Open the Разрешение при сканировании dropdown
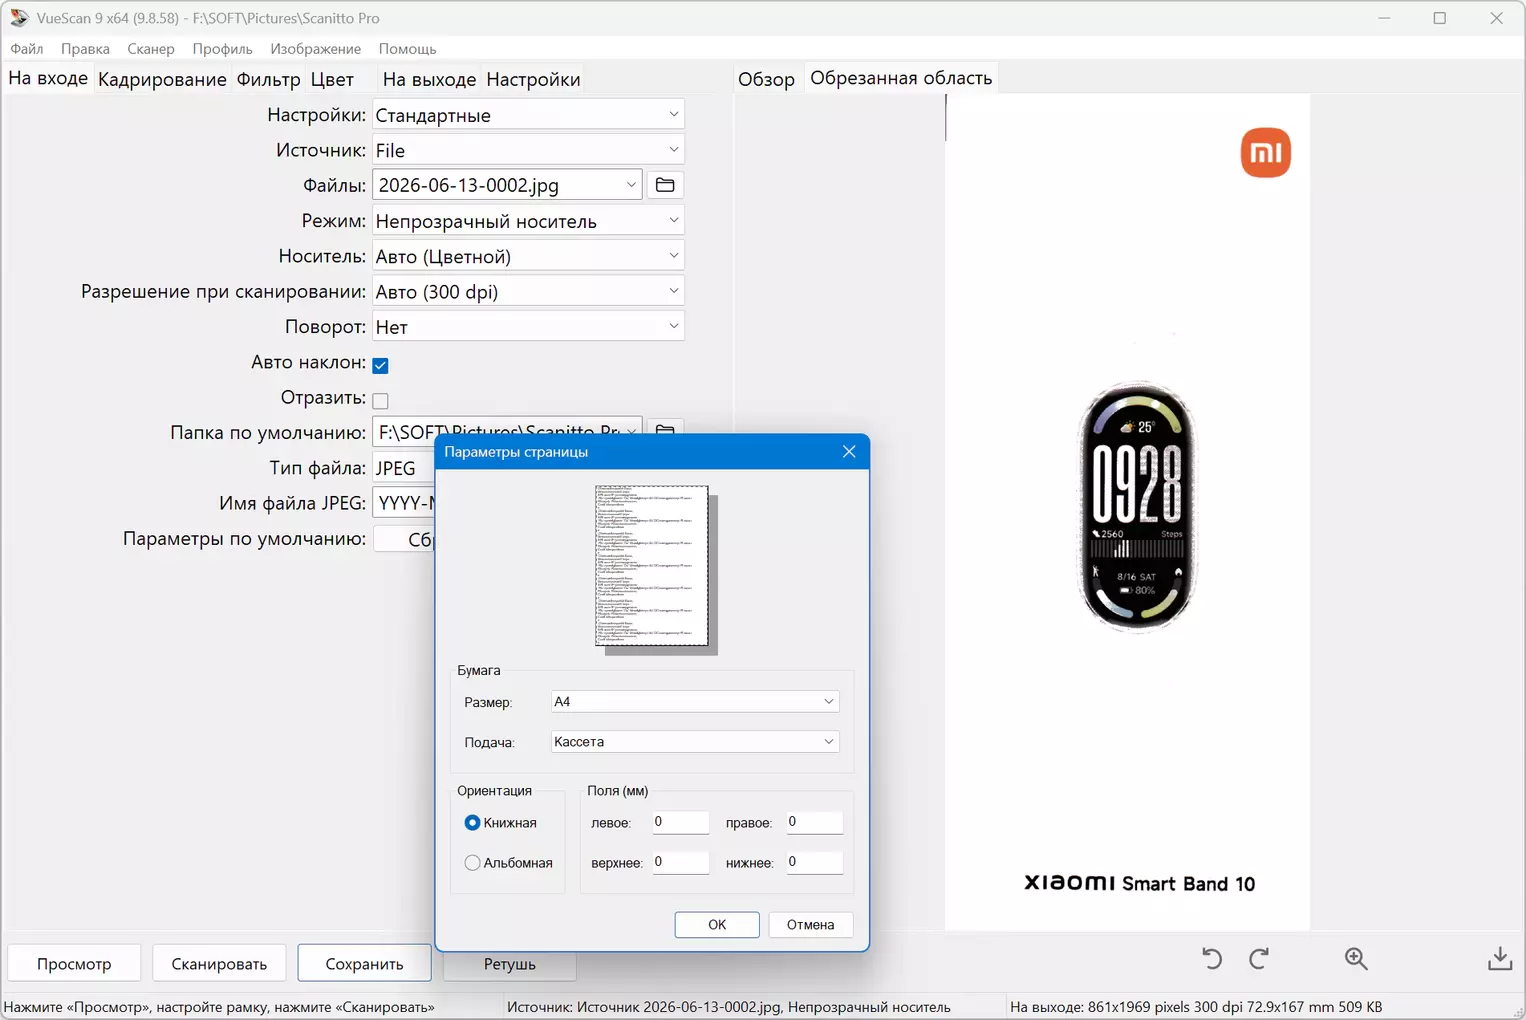Image resolution: width=1526 pixels, height=1020 pixels. click(528, 291)
